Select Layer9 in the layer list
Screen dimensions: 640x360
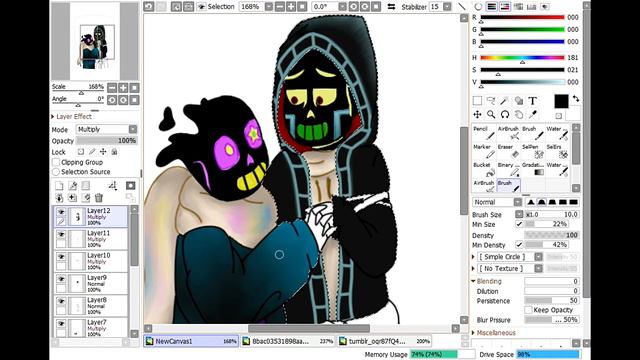click(x=91, y=283)
